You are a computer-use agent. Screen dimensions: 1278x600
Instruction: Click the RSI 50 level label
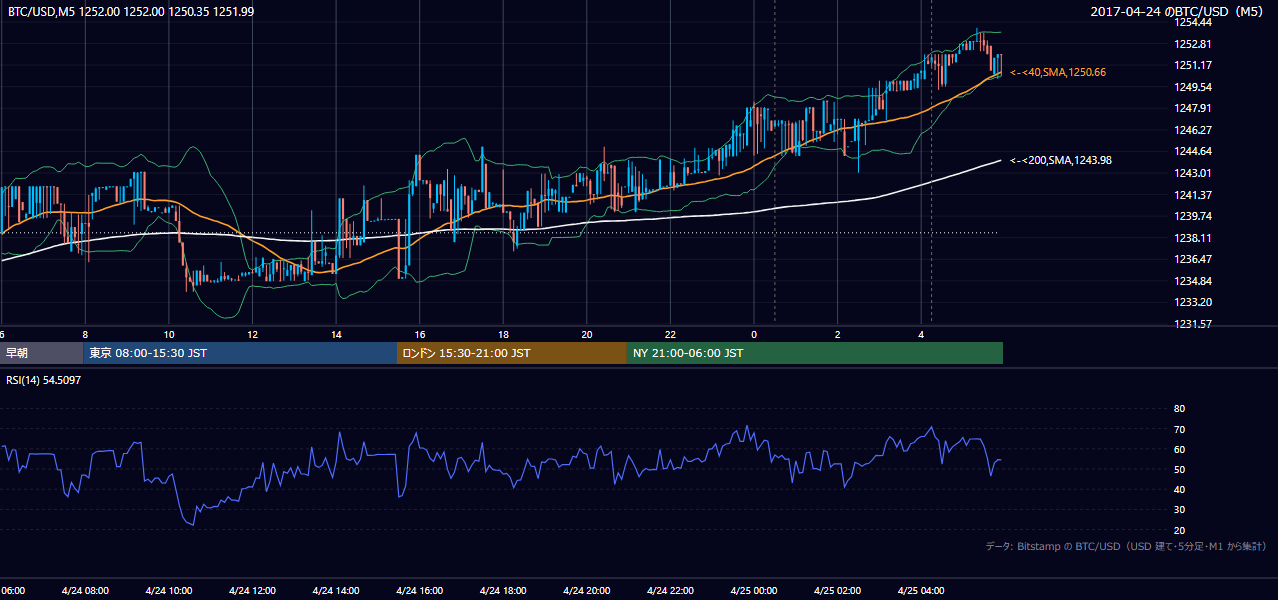point(1179,469)
